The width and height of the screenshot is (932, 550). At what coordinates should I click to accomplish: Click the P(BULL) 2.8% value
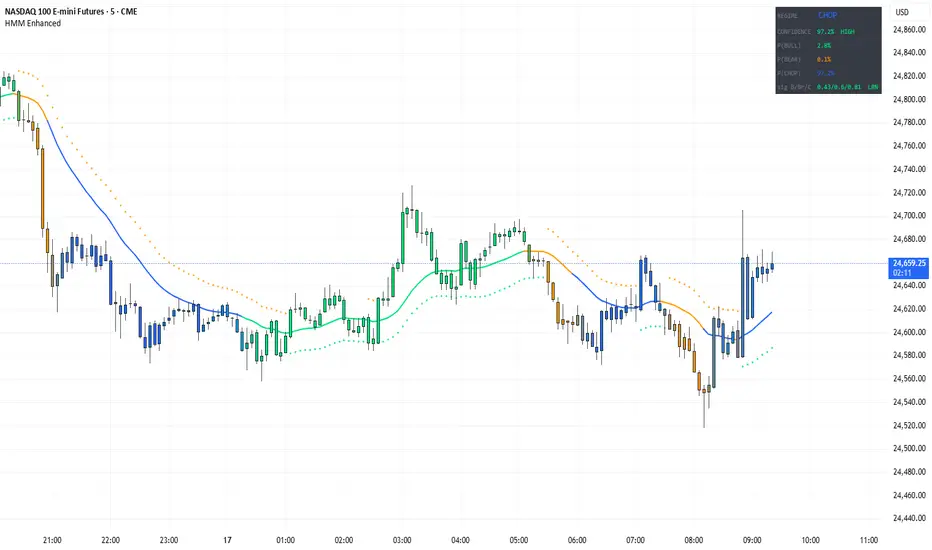pos(826,46)
